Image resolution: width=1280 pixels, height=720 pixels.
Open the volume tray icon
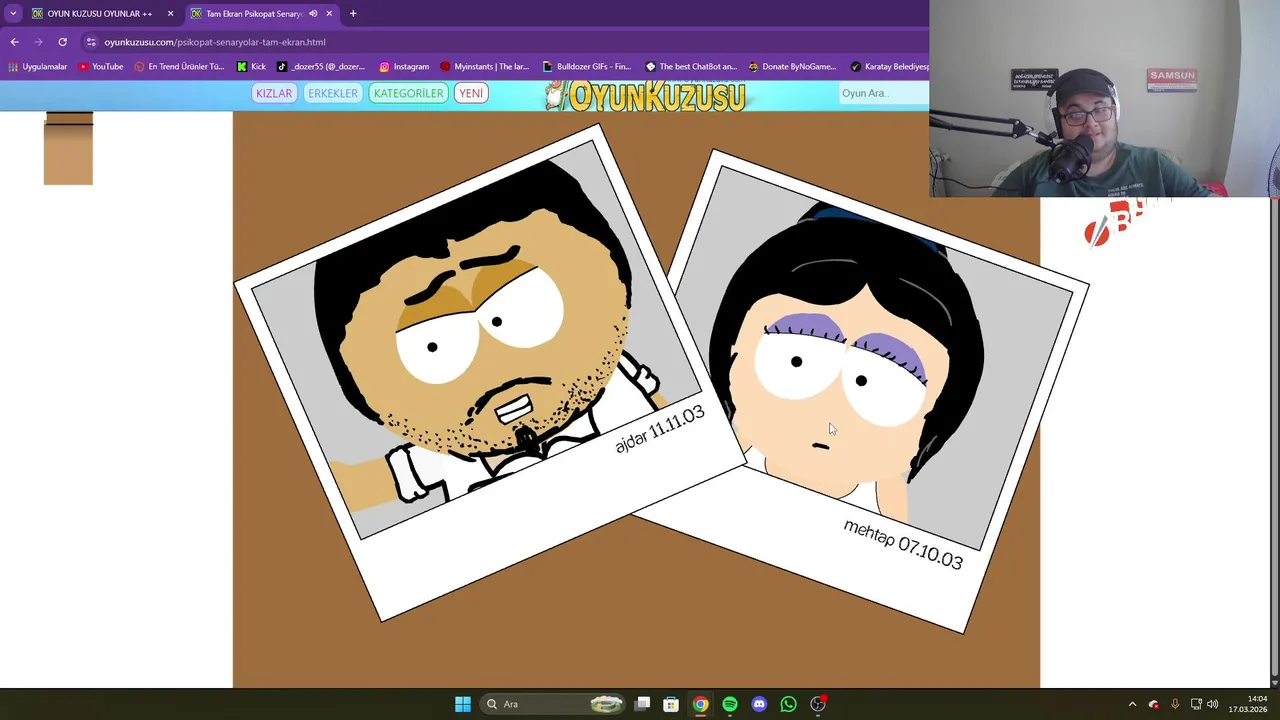(1213, 704)
